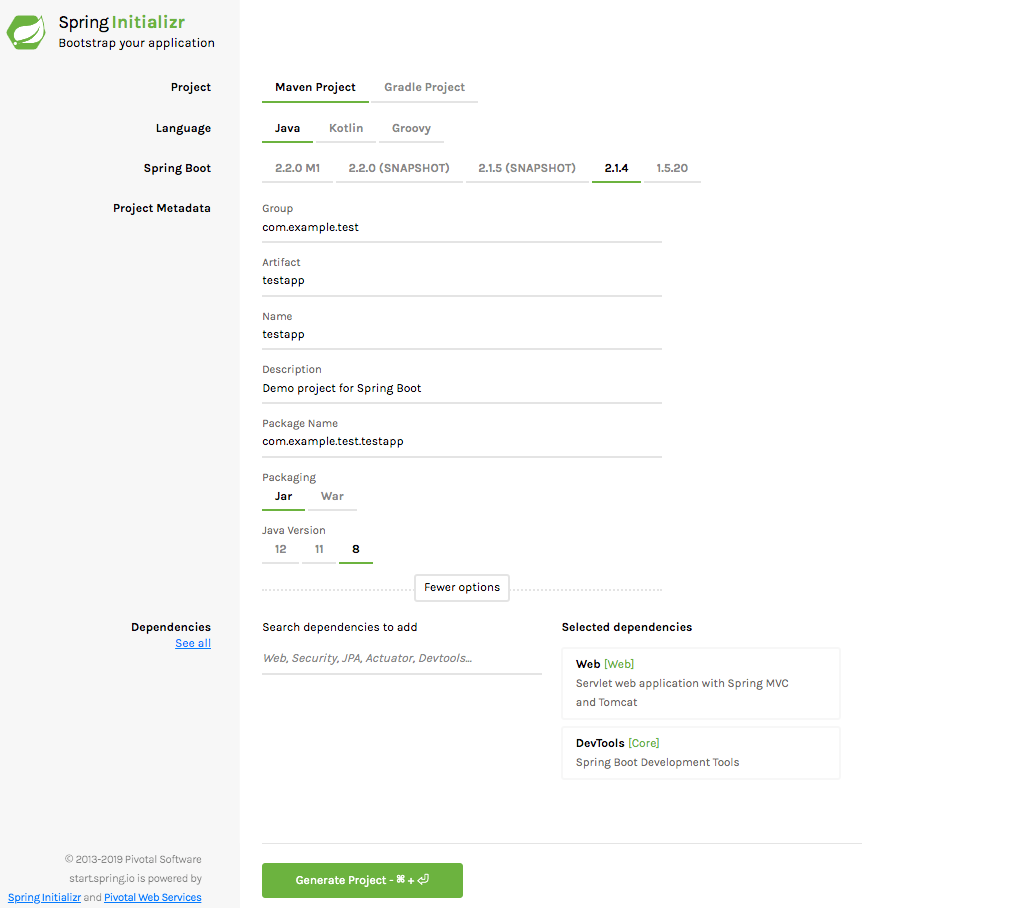
Task: Choose Kotlin language
Action: coord(346,128)
